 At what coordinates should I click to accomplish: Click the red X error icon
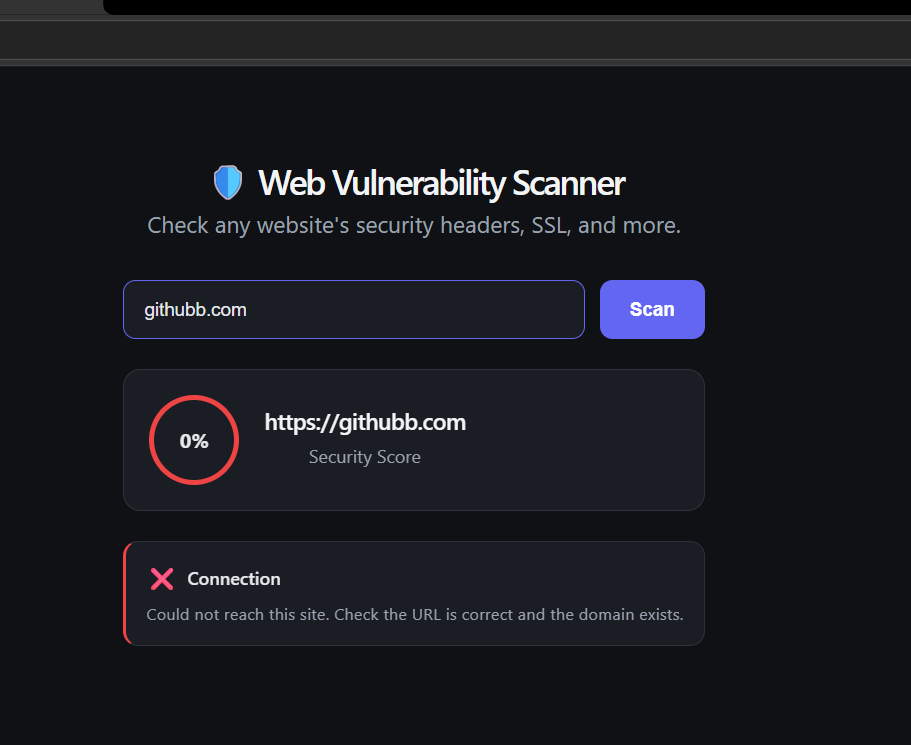162,579
